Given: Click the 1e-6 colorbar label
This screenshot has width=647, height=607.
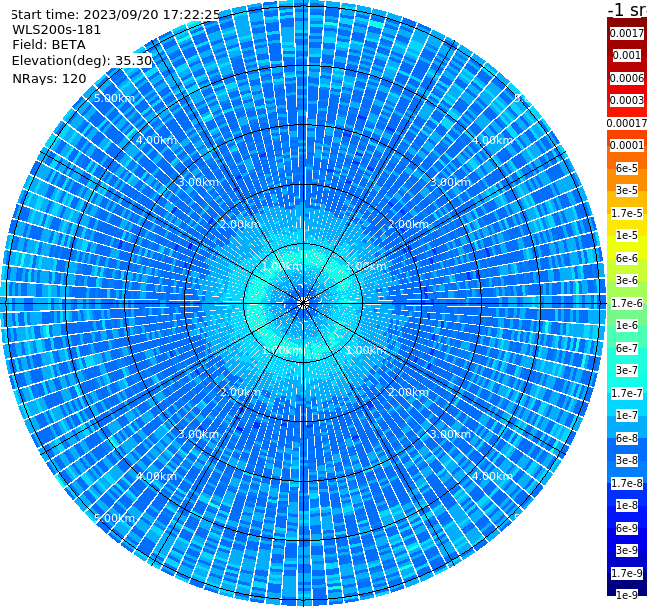Looking at the screenshot, I should [627, 325].
